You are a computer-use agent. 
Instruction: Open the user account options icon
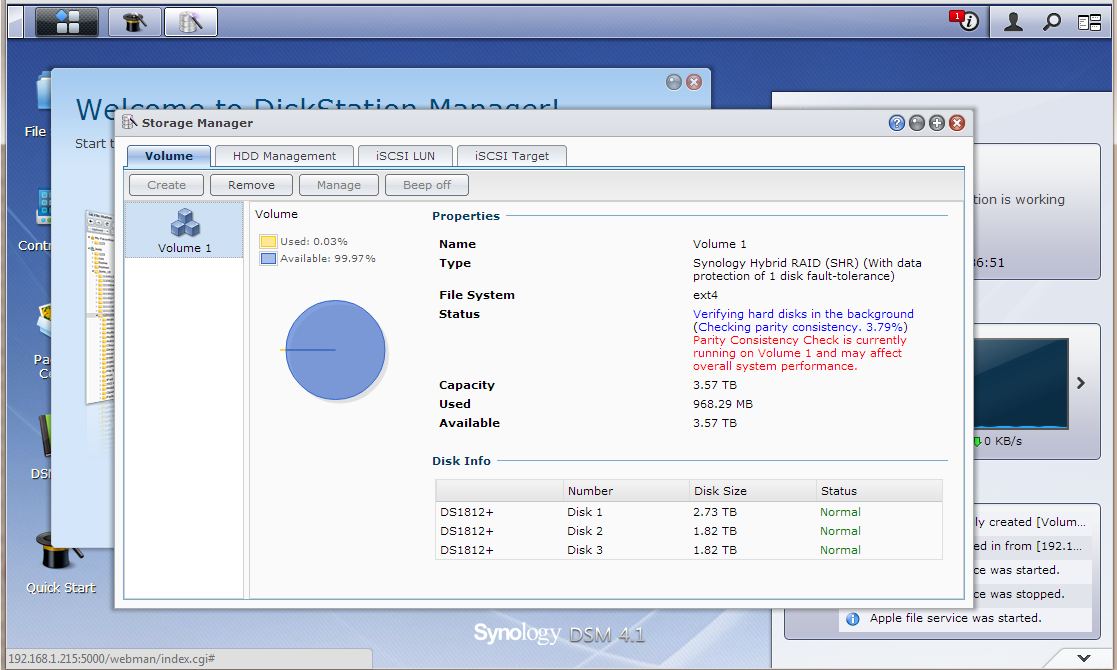coord(1013,22)
